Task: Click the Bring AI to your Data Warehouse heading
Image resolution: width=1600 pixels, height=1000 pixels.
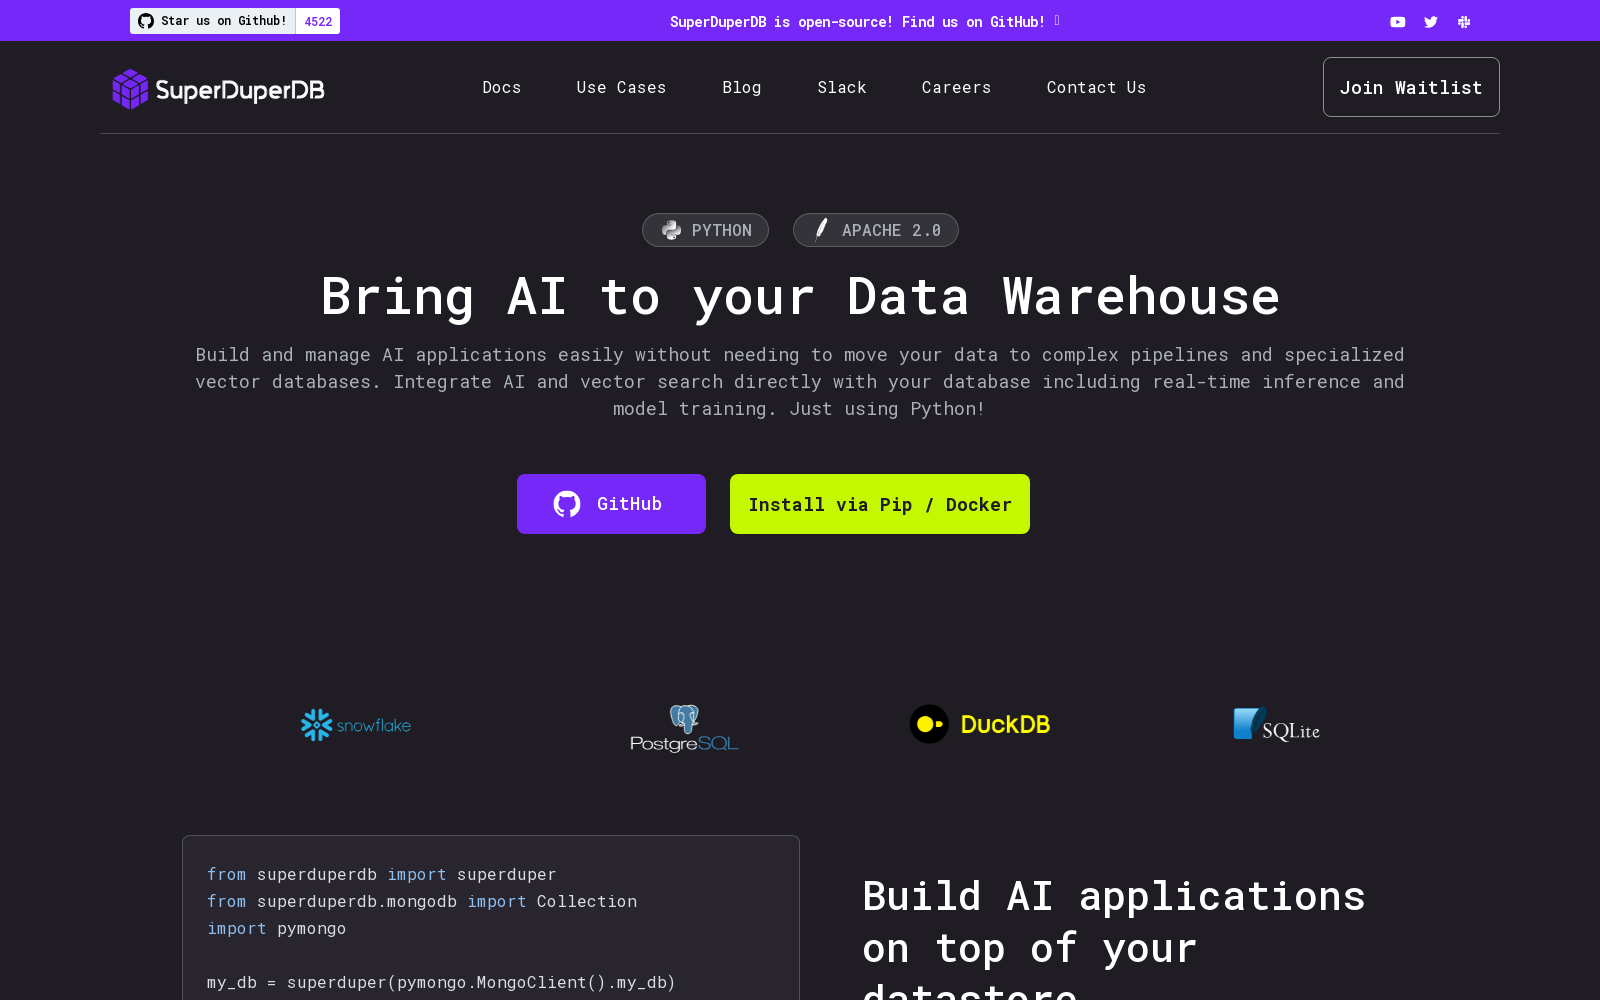Action: pyautogui.click(x=800, y=297)
